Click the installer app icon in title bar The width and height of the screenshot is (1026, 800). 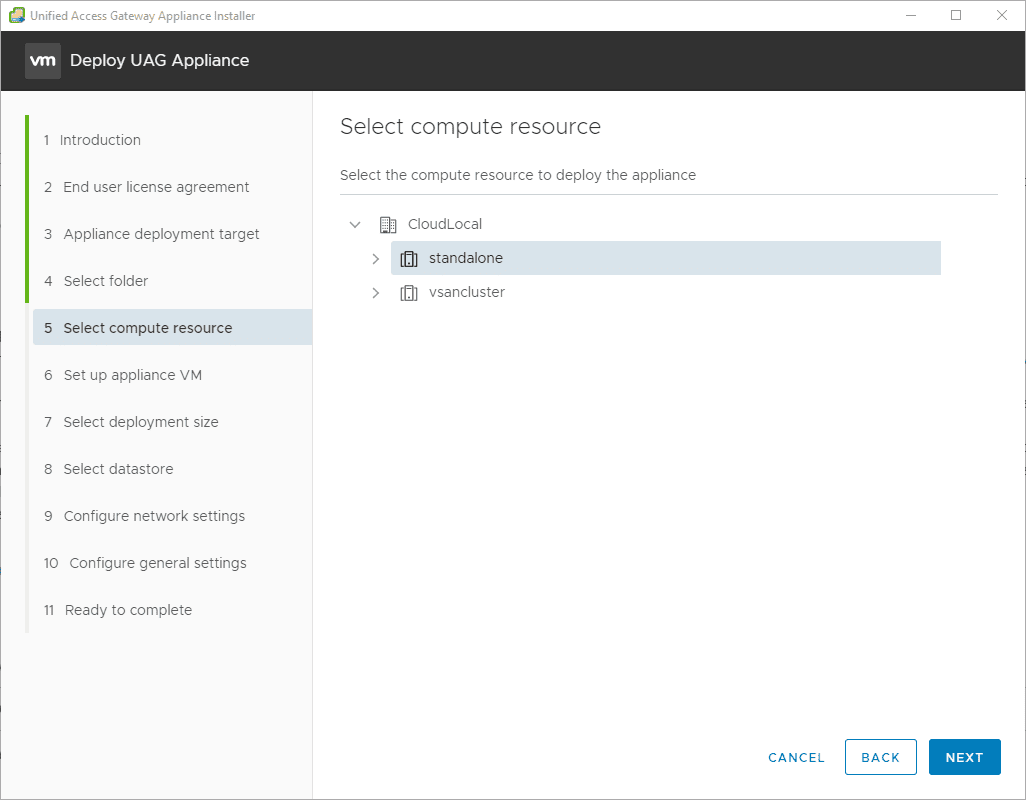click(16, 15)
